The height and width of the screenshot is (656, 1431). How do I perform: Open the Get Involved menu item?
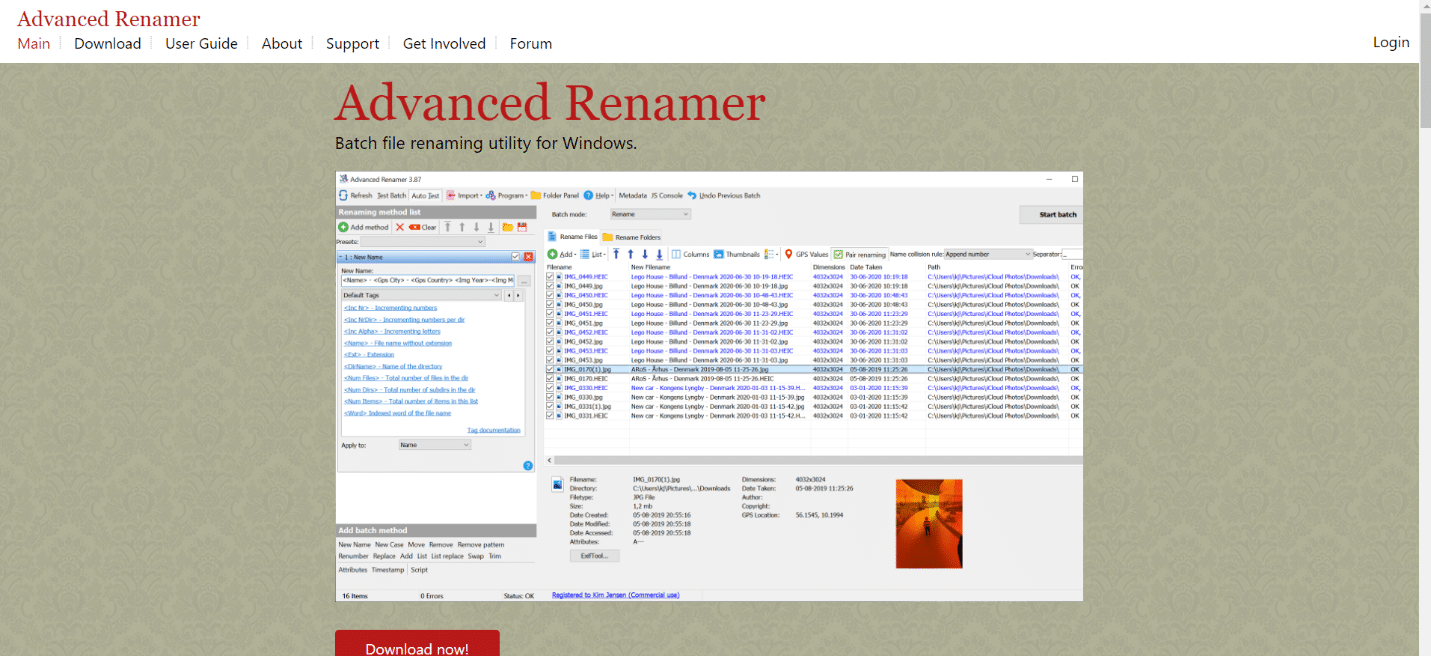[x=444, y=43]
